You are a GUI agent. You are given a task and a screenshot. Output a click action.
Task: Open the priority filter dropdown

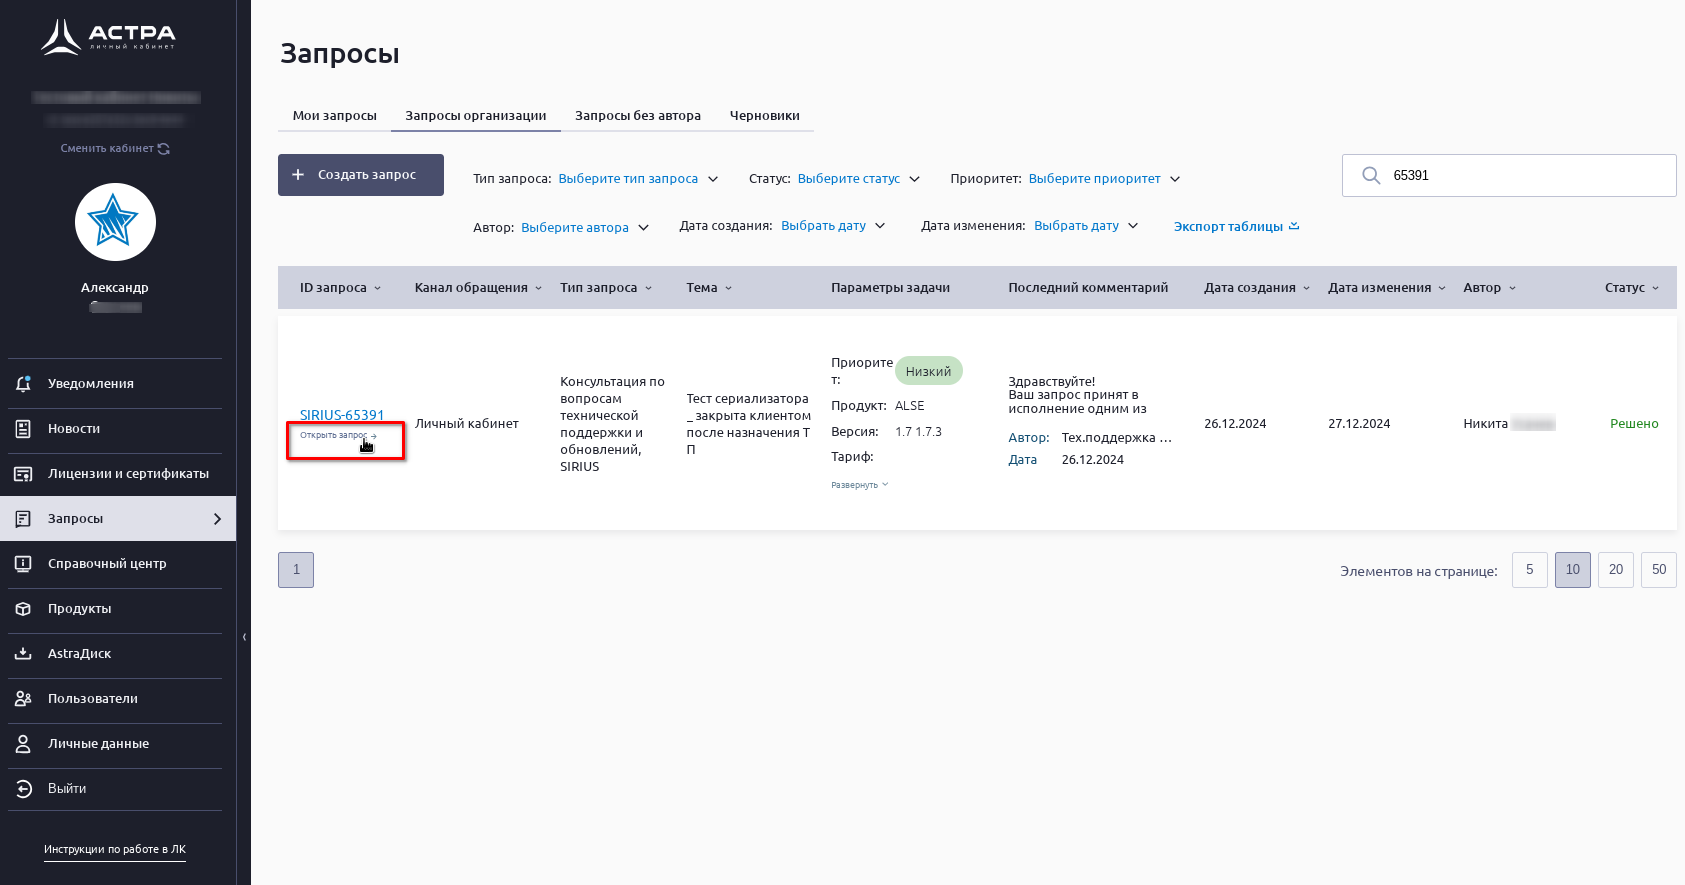1104,179
